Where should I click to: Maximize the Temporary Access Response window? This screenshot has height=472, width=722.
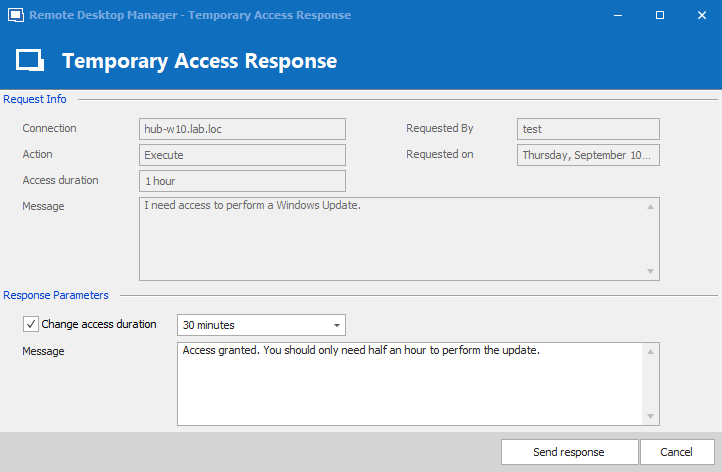tap(660, 16)
